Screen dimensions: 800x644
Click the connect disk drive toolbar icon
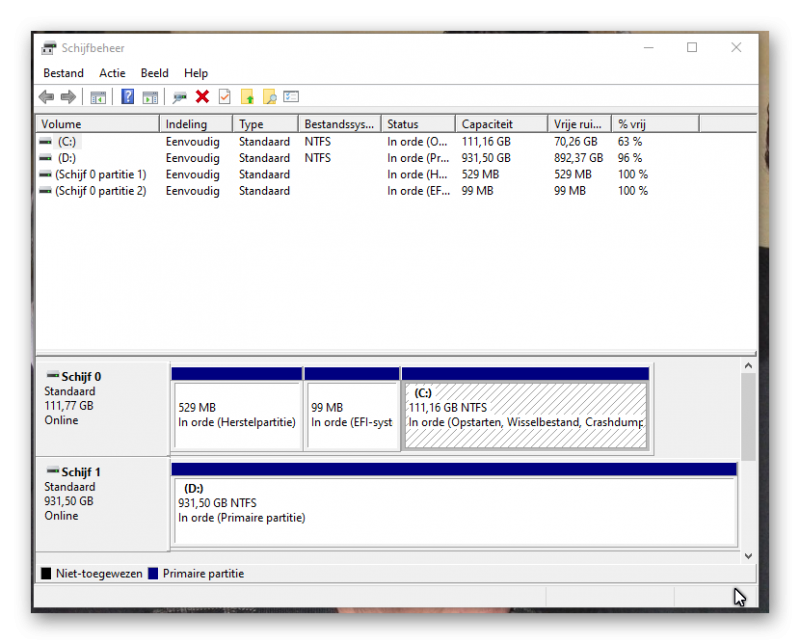tap(180, 97)
